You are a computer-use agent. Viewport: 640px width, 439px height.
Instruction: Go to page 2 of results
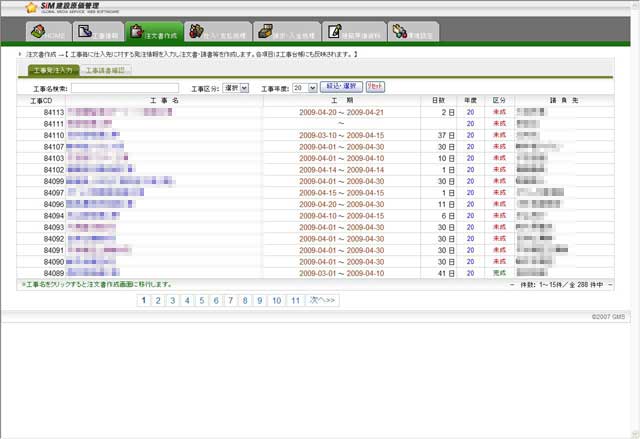(x=159, y=300)
